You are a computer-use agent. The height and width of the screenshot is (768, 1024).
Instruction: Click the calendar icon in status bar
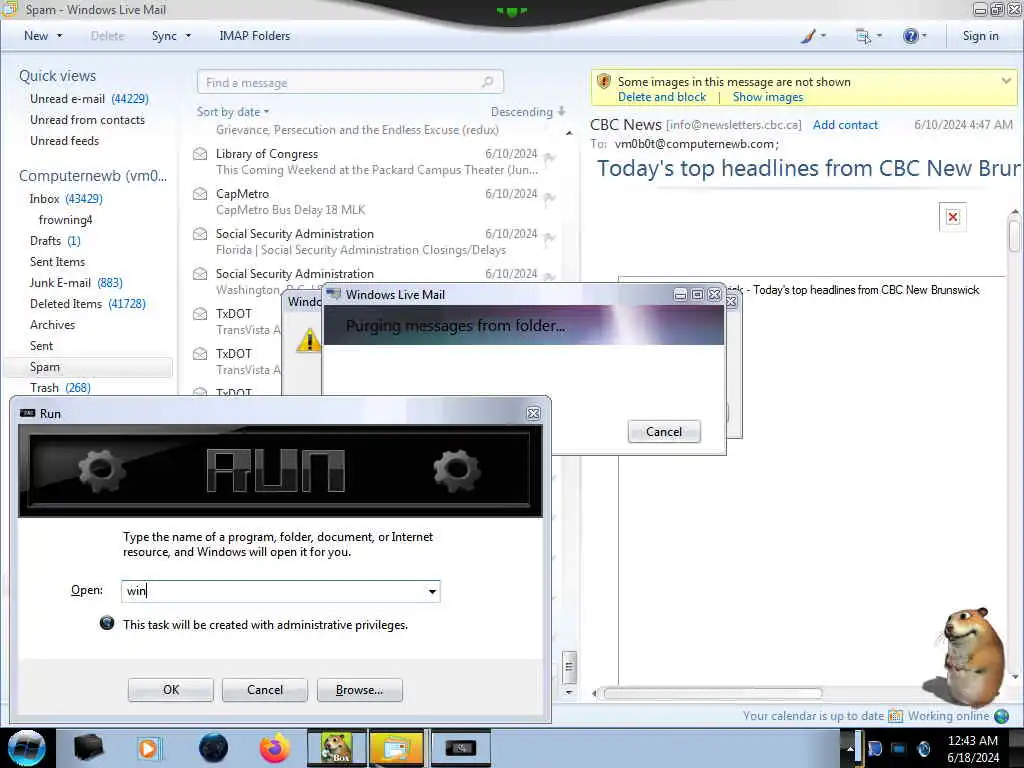[895, 716]
